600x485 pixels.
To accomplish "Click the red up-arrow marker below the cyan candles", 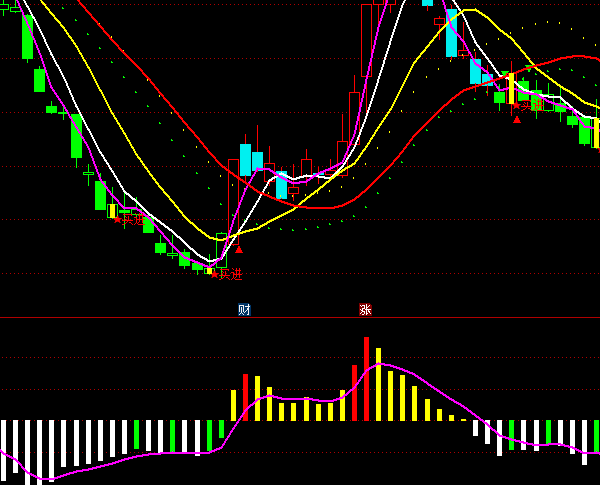I will (239, 249).
